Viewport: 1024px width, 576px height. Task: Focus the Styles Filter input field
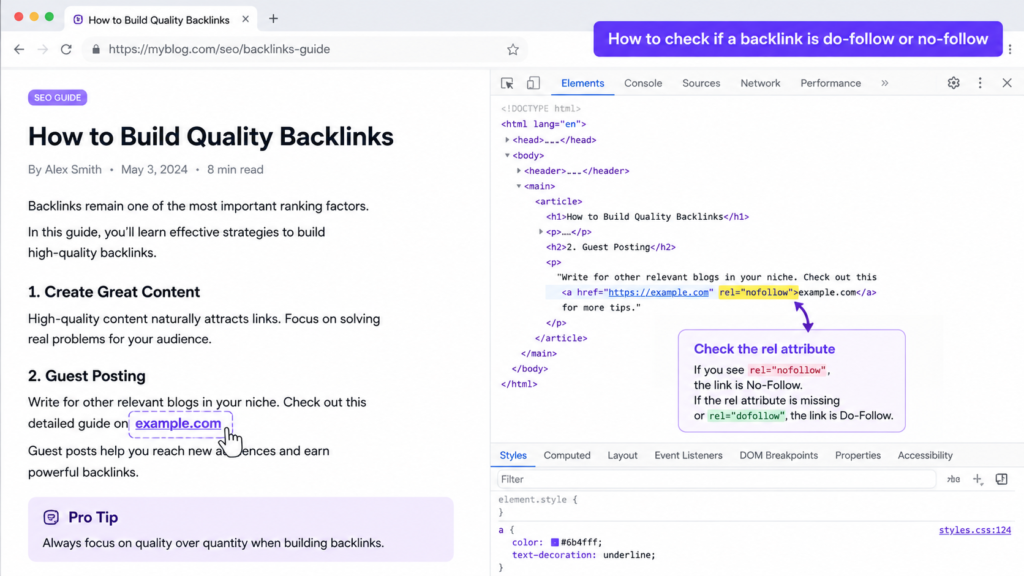tap(716, 479)
